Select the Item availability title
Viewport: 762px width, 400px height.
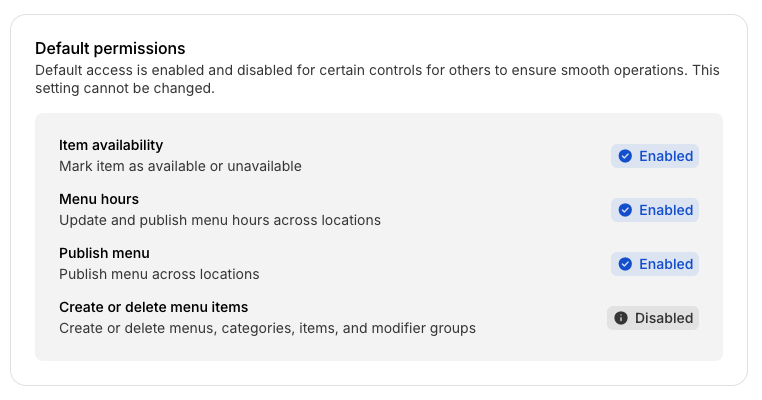tap(111, 145)
